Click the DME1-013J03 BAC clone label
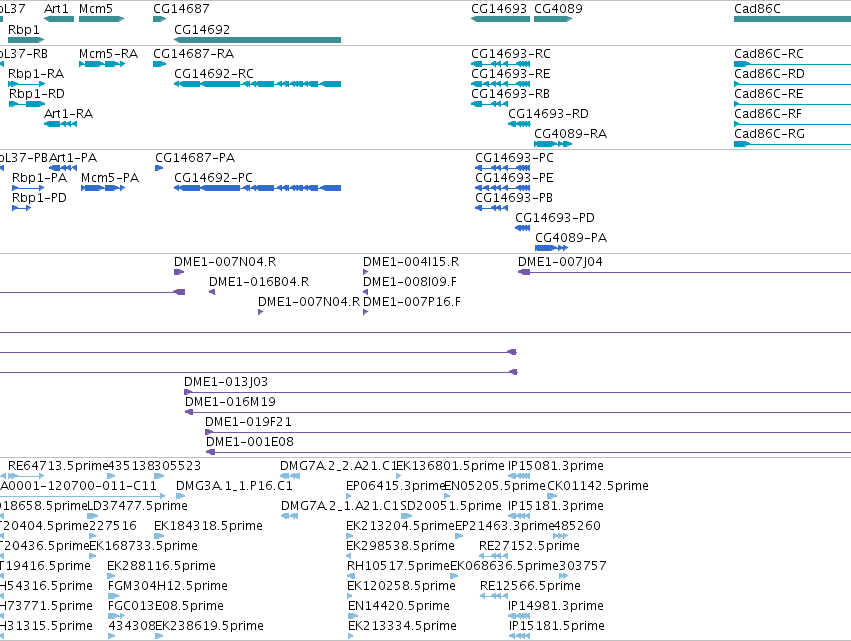Image resolution: width=851 pixels, height=641 pixels. 226,382
